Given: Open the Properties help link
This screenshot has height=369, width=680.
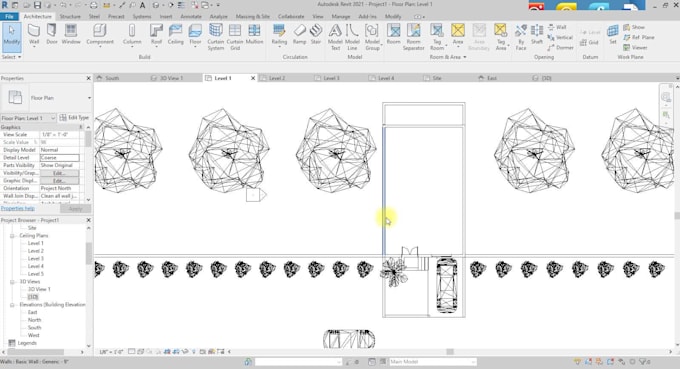Looking at the screenshot, I should pos(17,209).
